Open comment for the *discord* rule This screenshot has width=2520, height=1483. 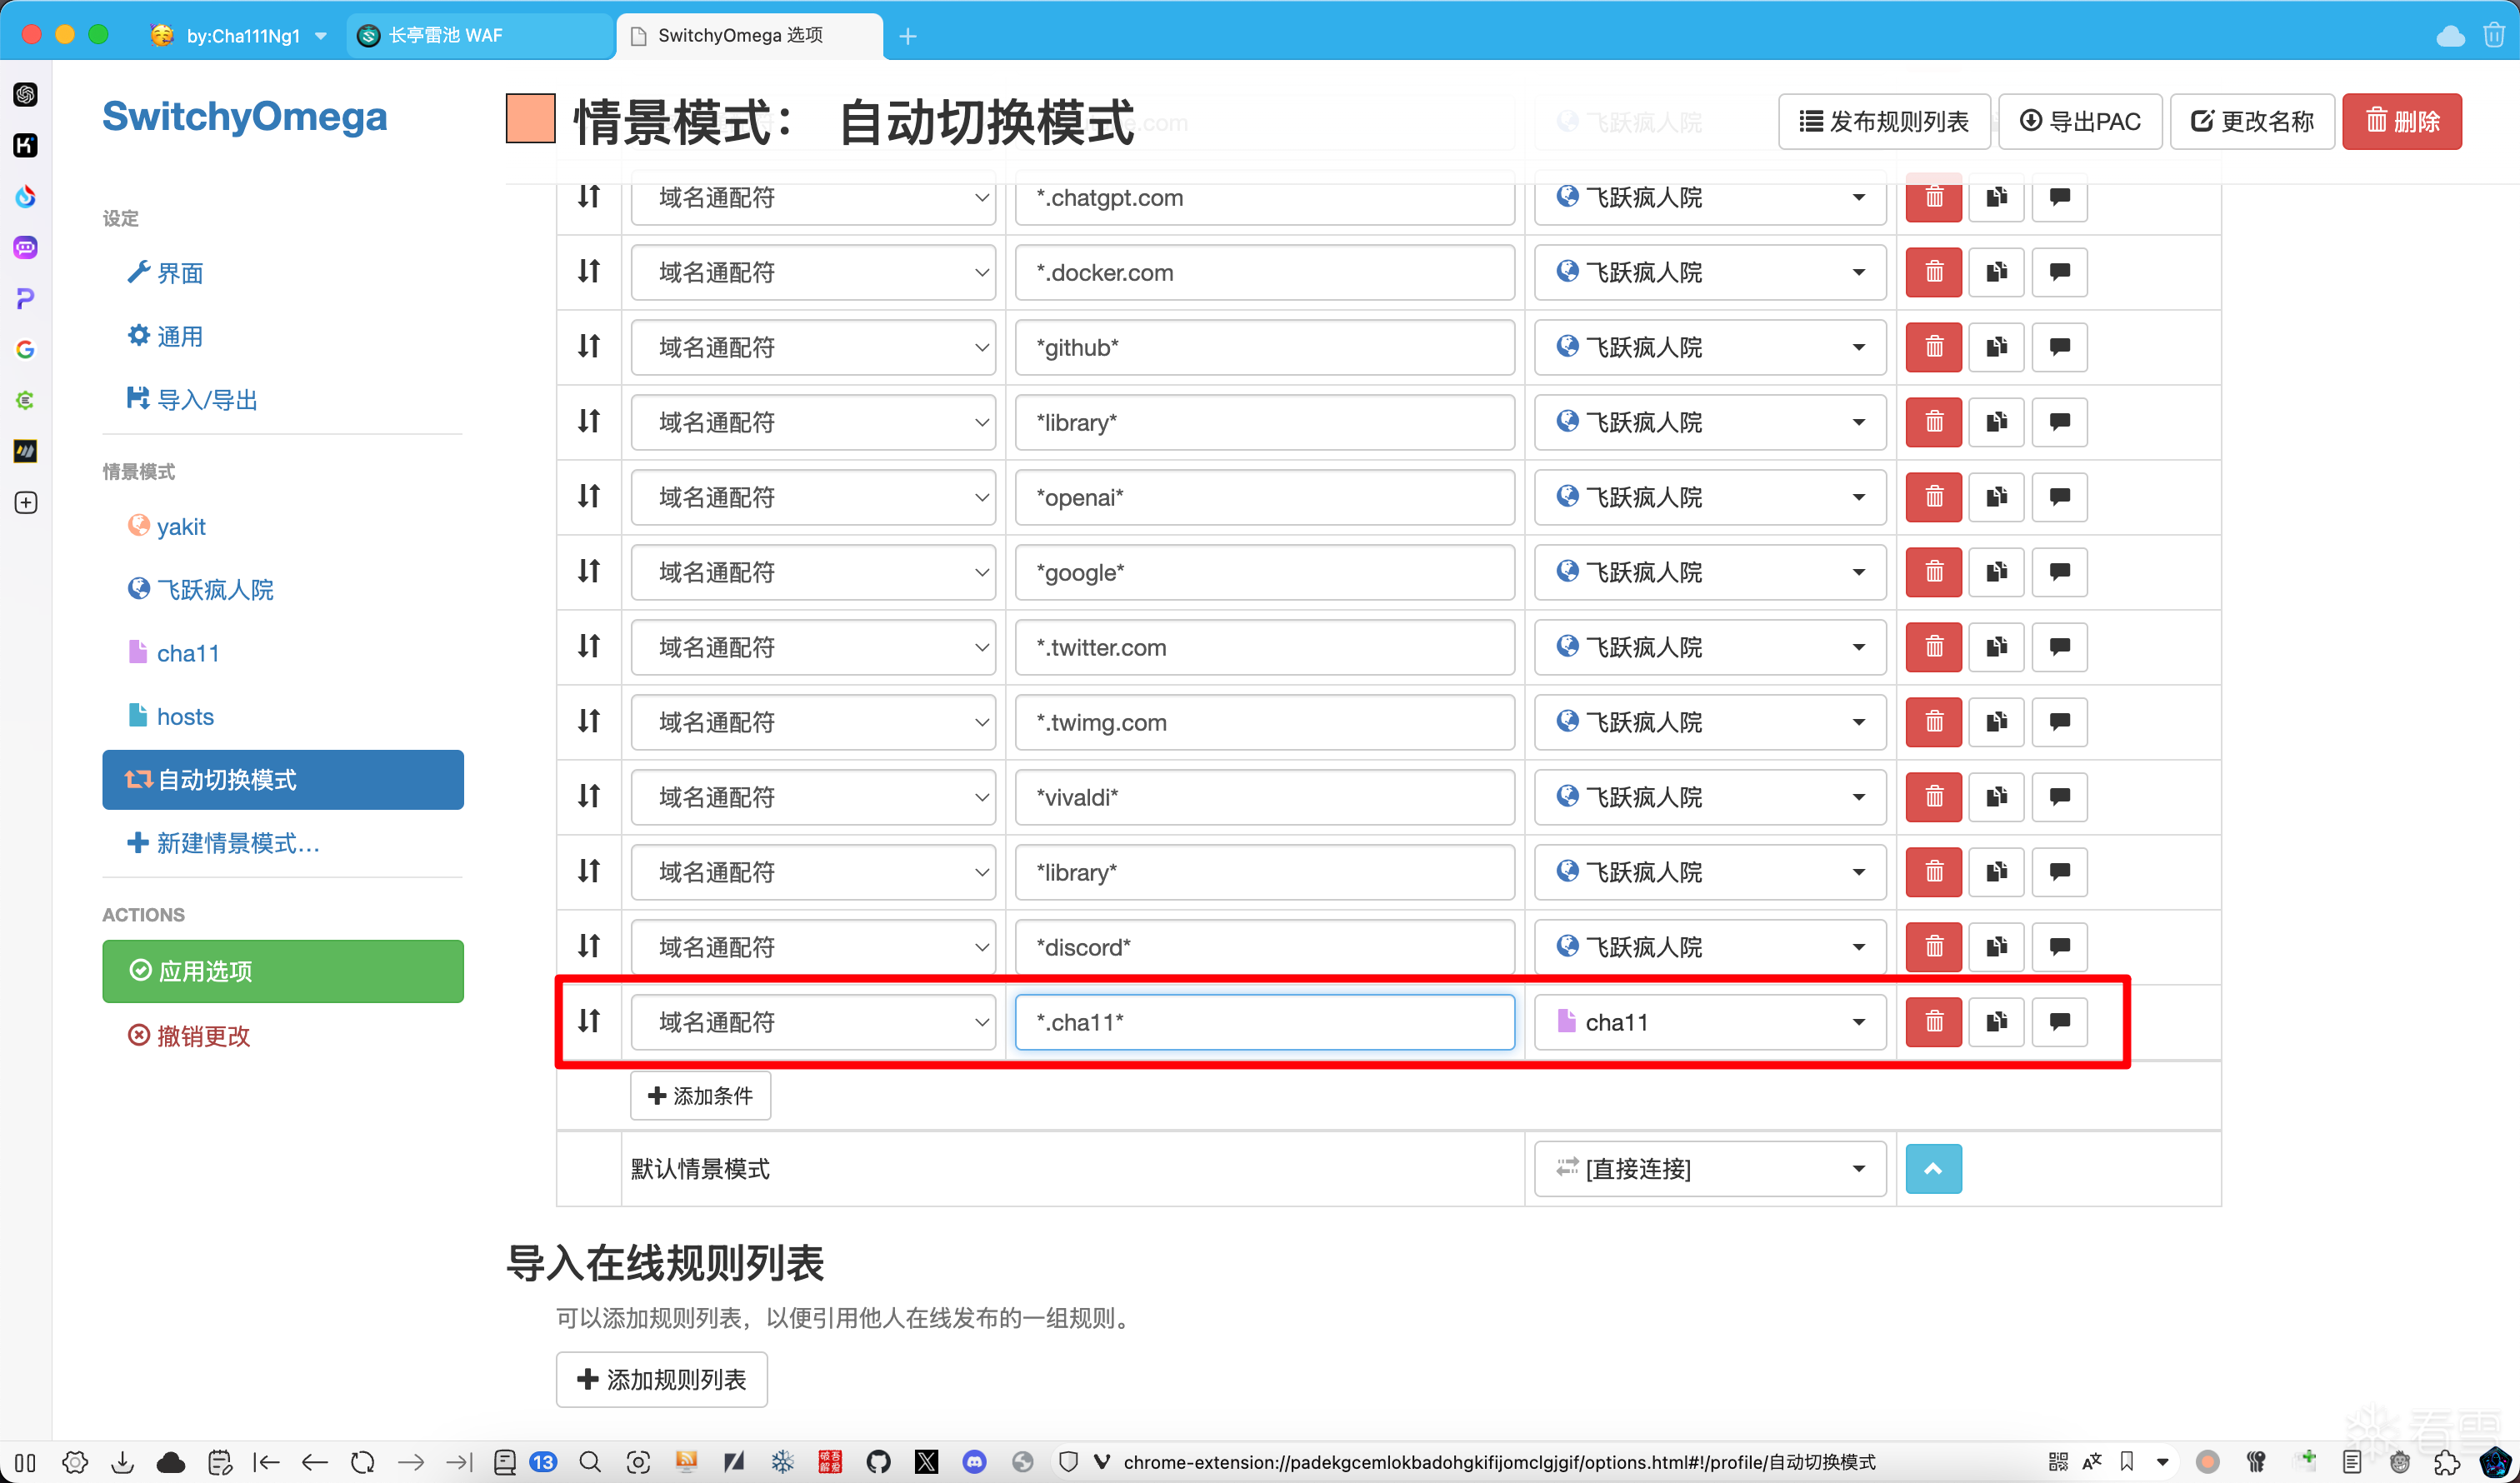2059,947
